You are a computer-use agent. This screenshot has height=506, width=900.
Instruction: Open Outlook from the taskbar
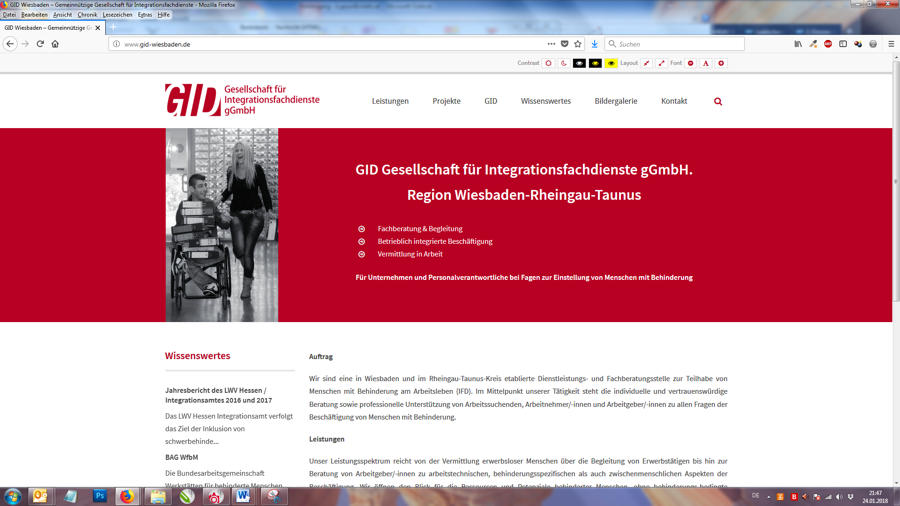click(x=40, y=496)
